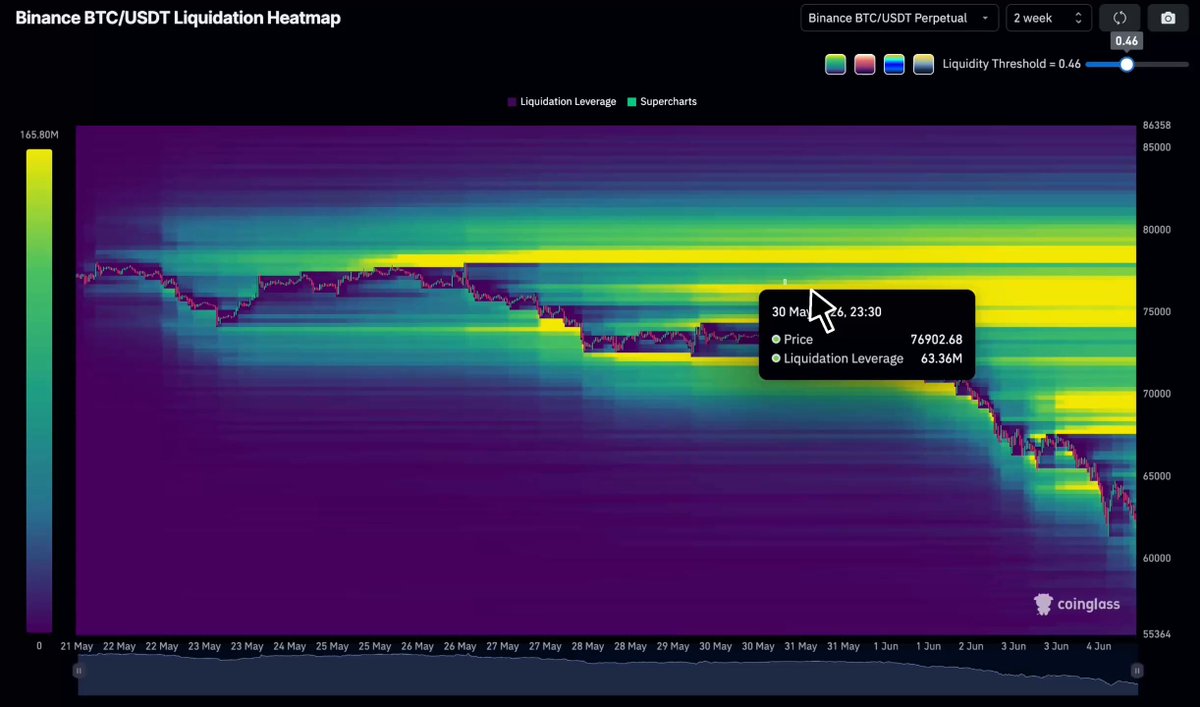Click the 86358 price axis label
The width and height of the screenshot is (1200, 707).
pos(1155,126)
